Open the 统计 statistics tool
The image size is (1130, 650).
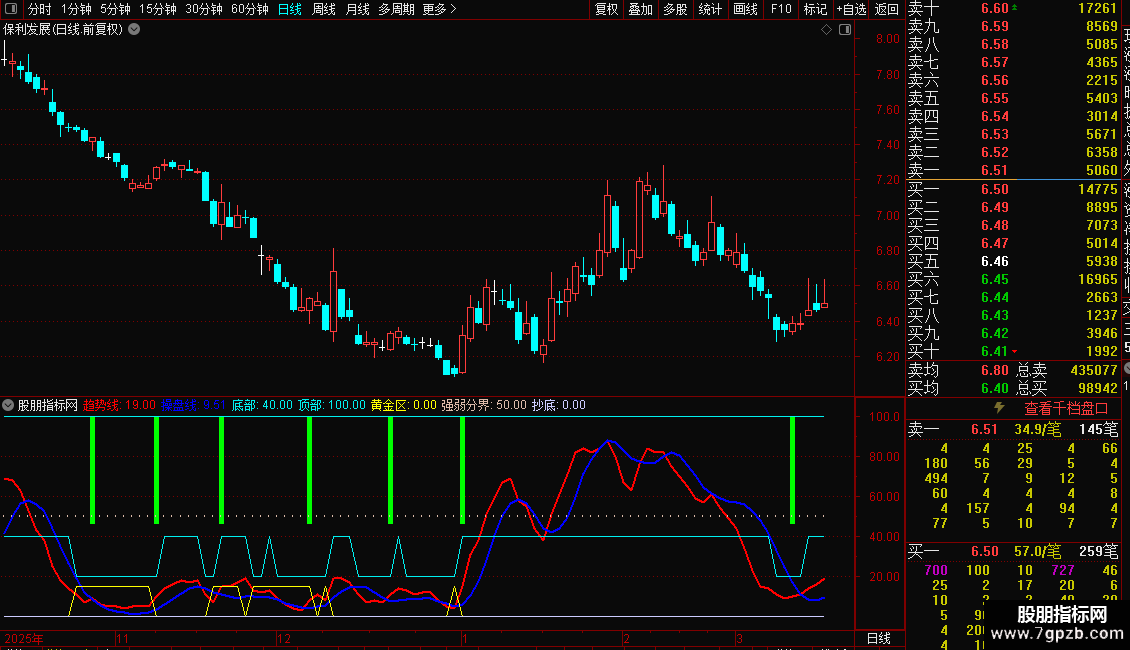pyautogui.click(x=710, y=9)
